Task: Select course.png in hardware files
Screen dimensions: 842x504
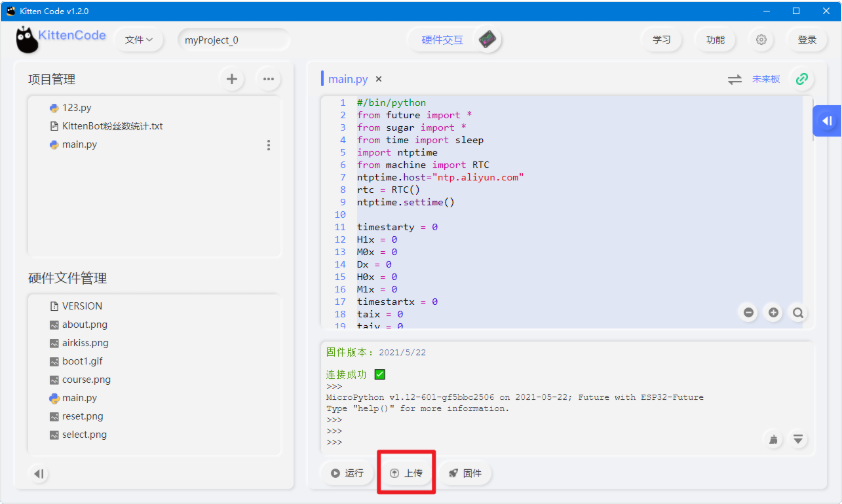Action: 80,379
